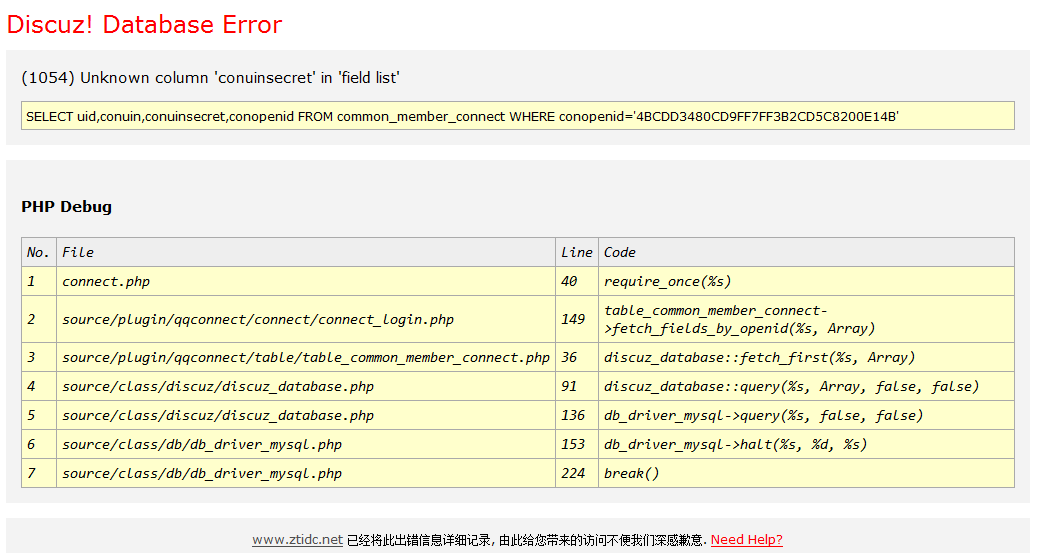Select the discuz_database::query code cell

(806, 387)
